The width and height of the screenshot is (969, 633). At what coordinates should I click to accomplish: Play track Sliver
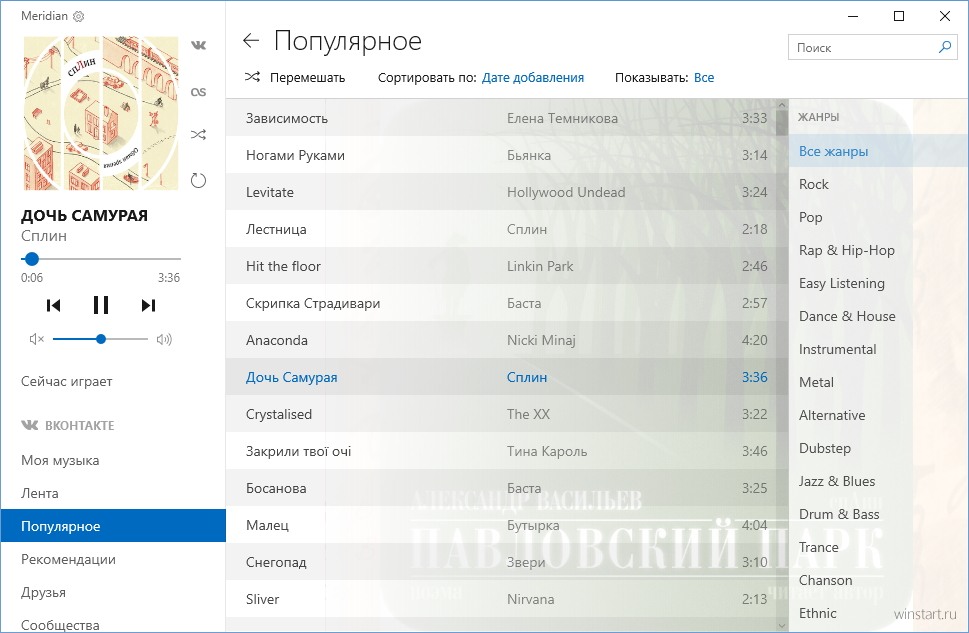click(x=502, y=599)
